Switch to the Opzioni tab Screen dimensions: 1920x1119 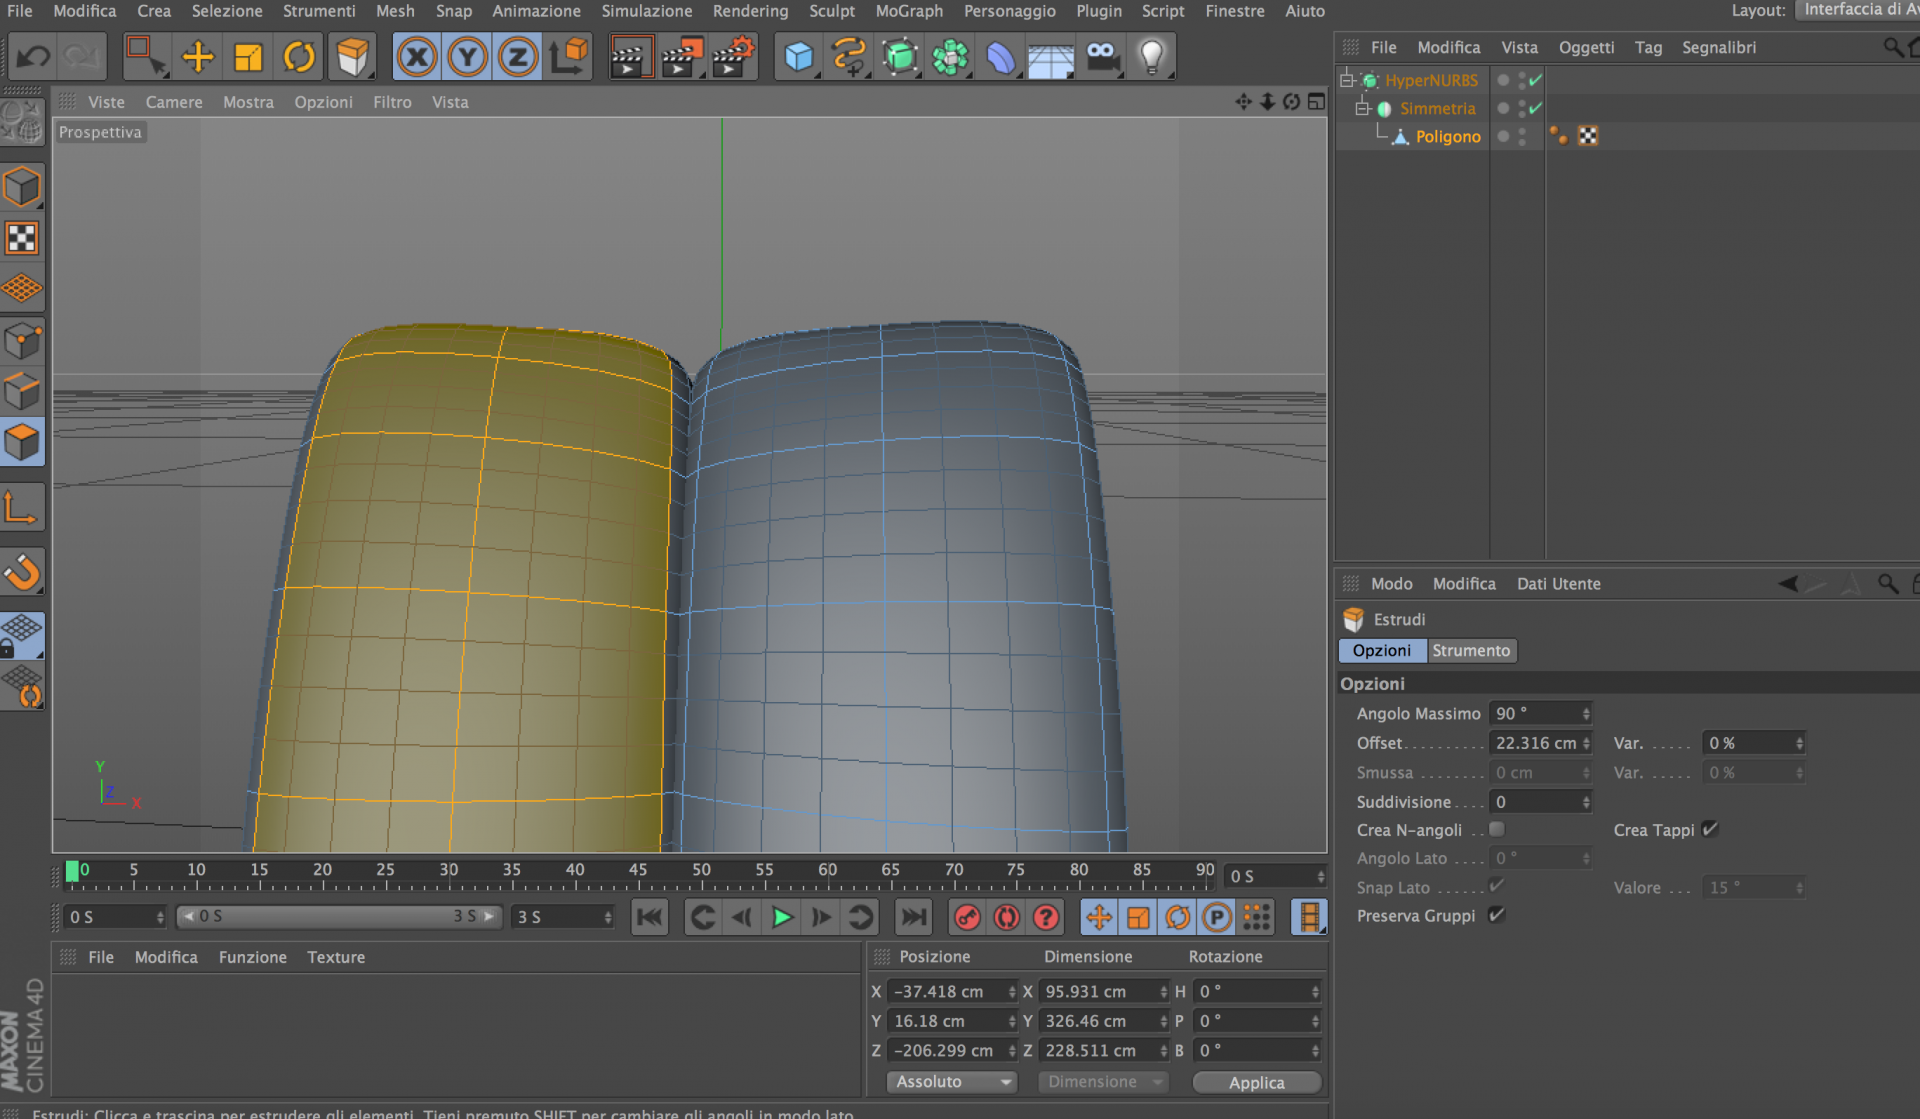click(x=1382, y=651)
